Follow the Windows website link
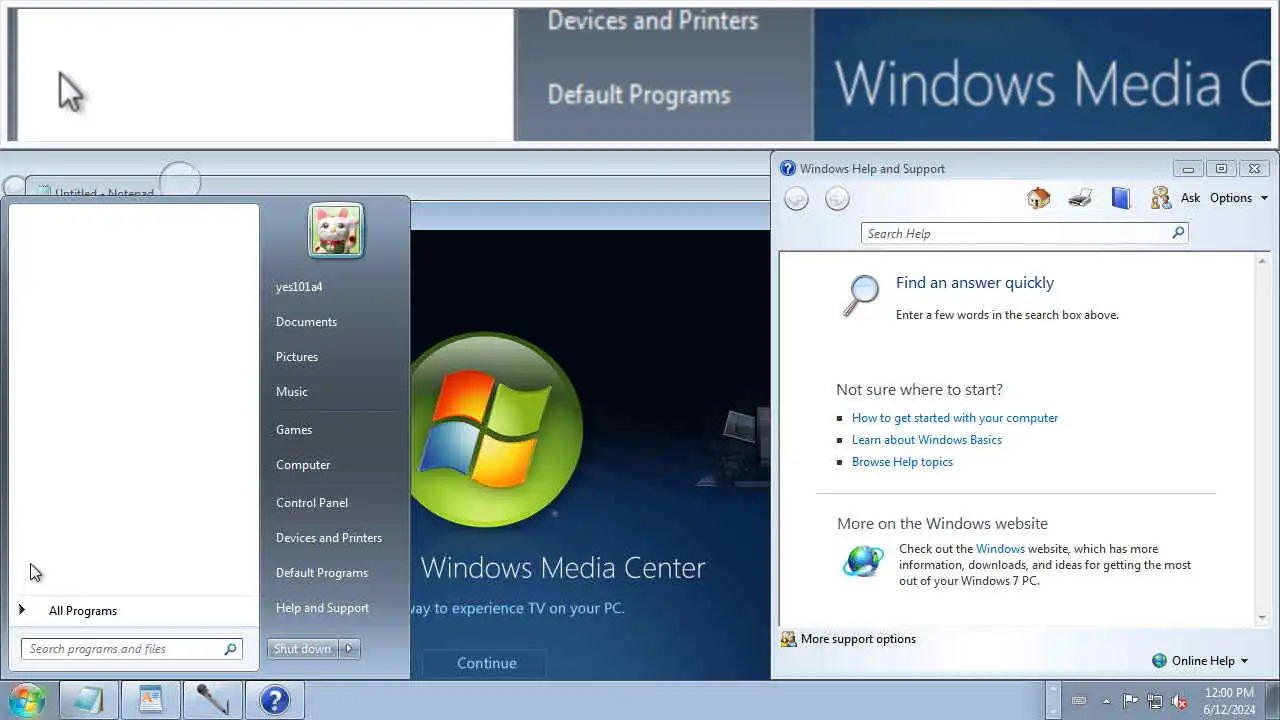 tap(1000, 549)
